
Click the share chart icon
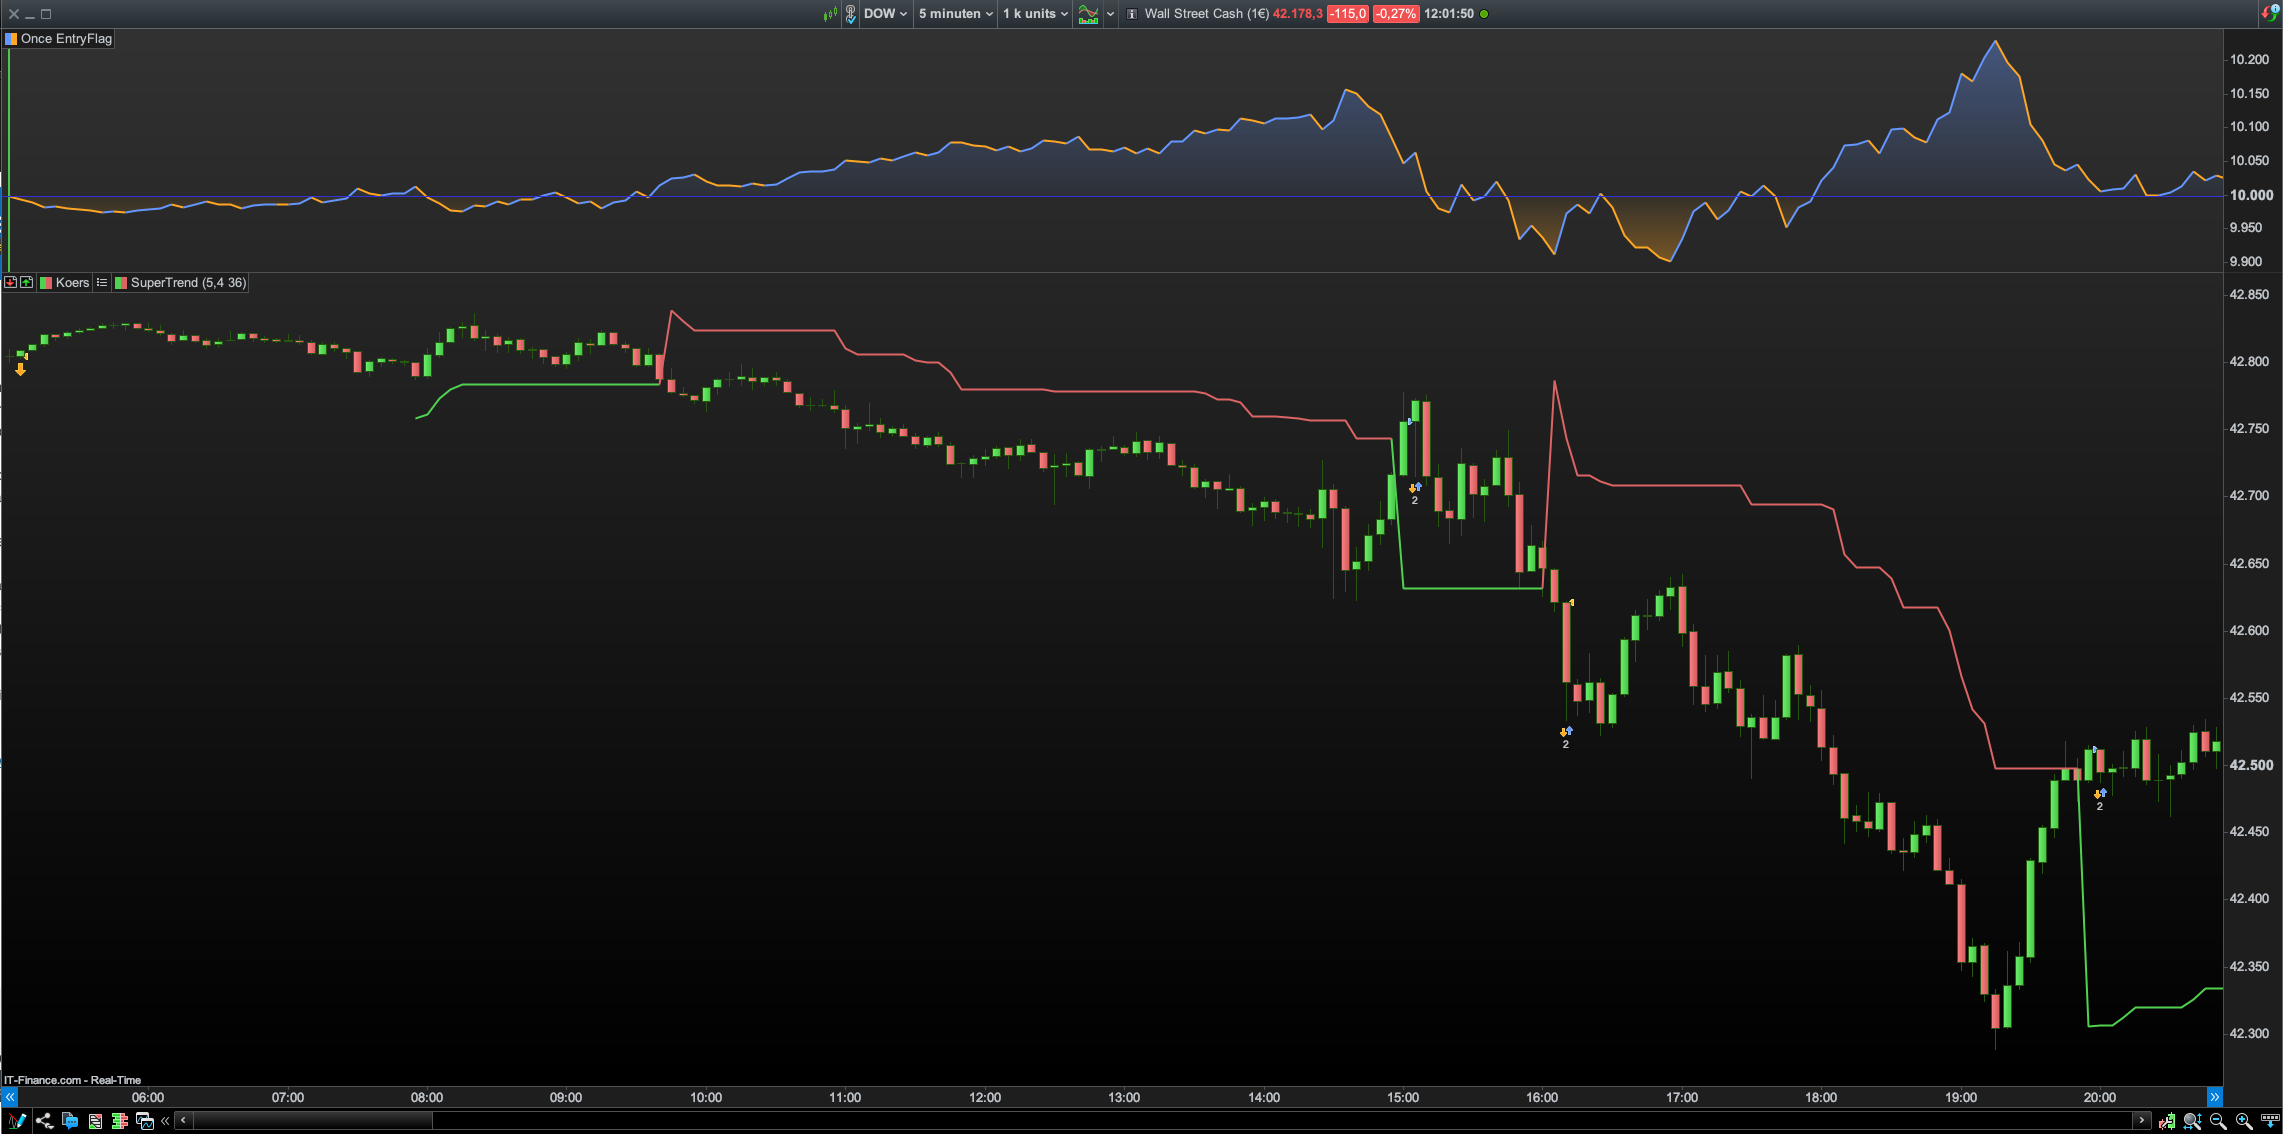tap(44, 1121)
